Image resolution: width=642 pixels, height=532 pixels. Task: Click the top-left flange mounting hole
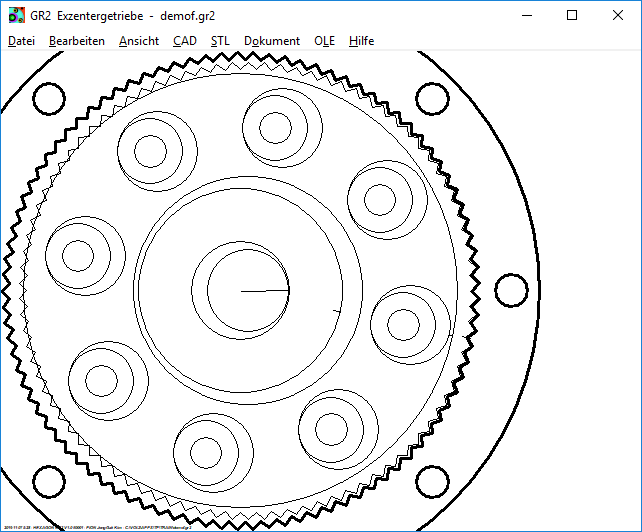49,98
